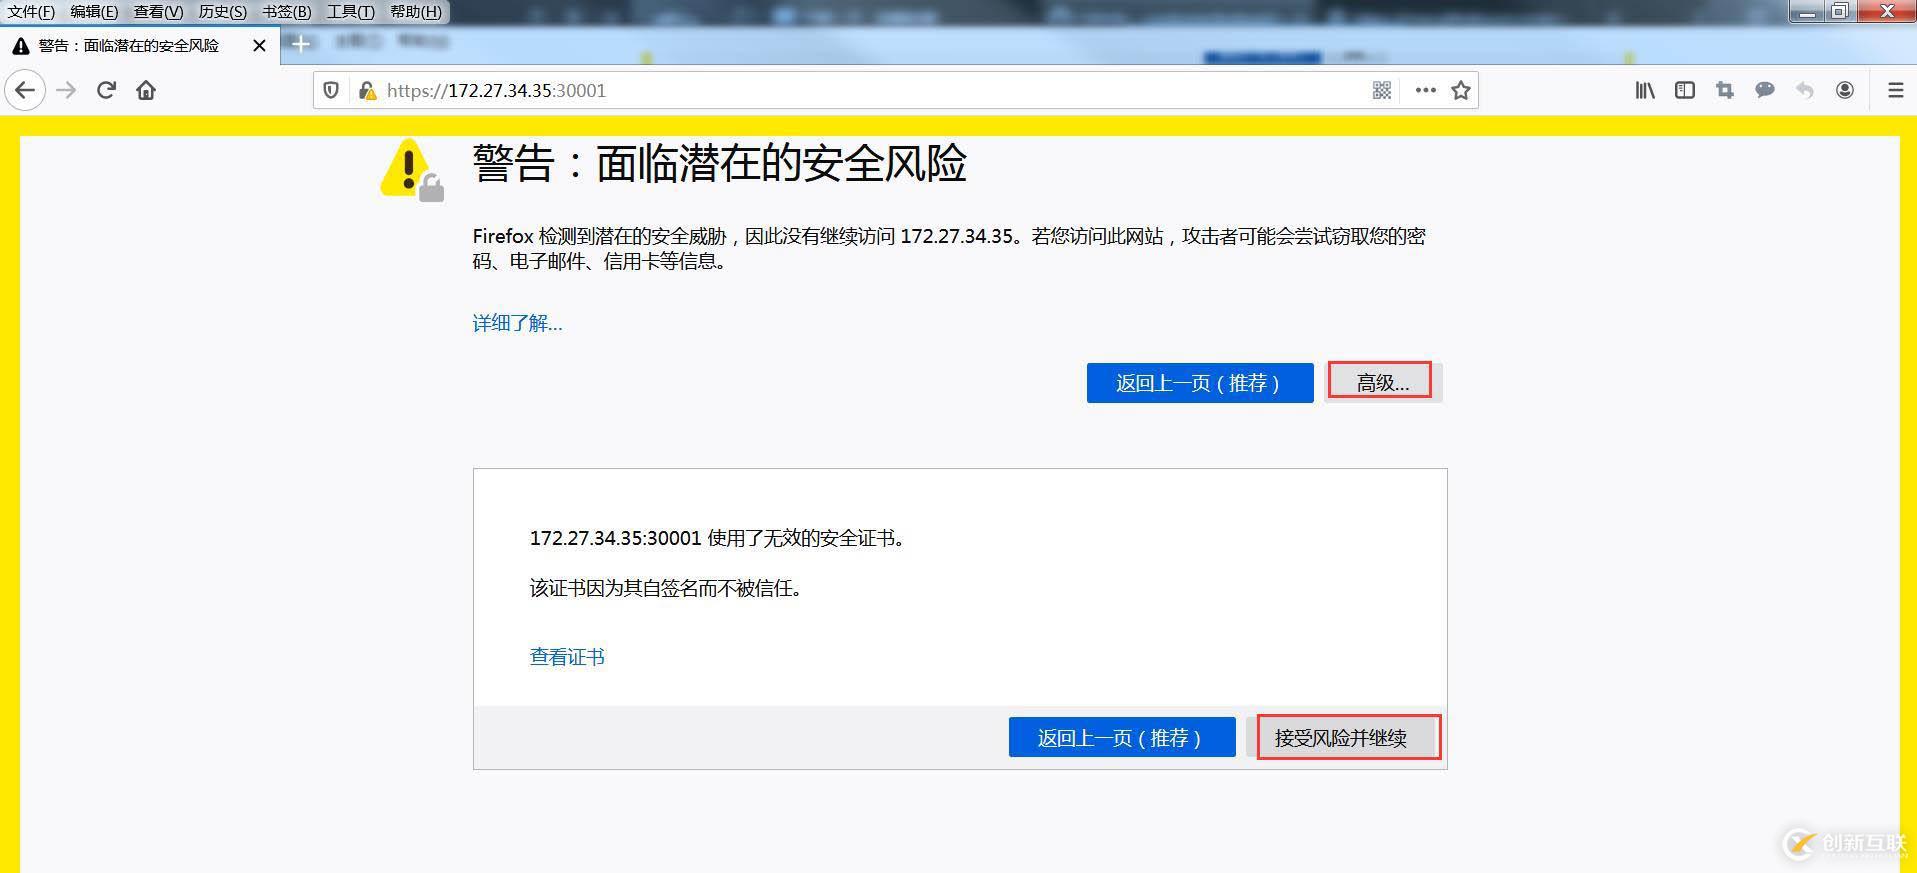Viewport: 1917px width, 873px height.
Task: Open the hamburger application menu
Action: 1895,90
